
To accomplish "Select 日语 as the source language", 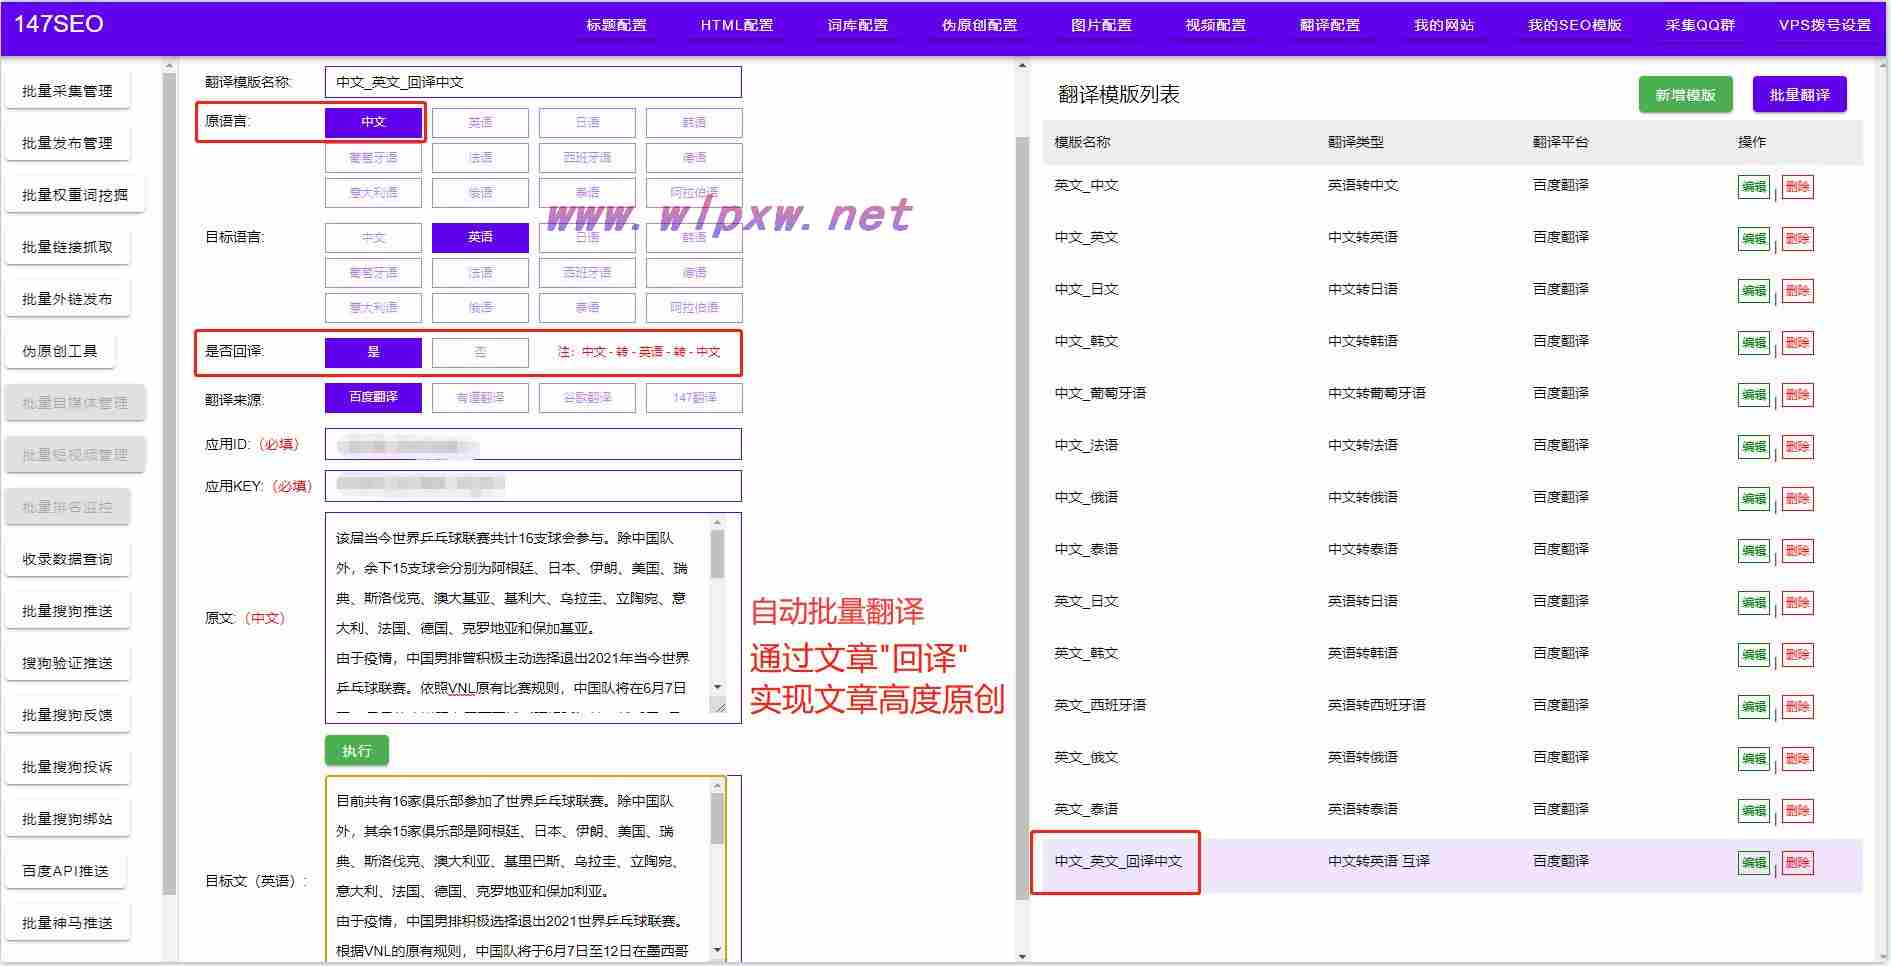I will tap(587, 122).
